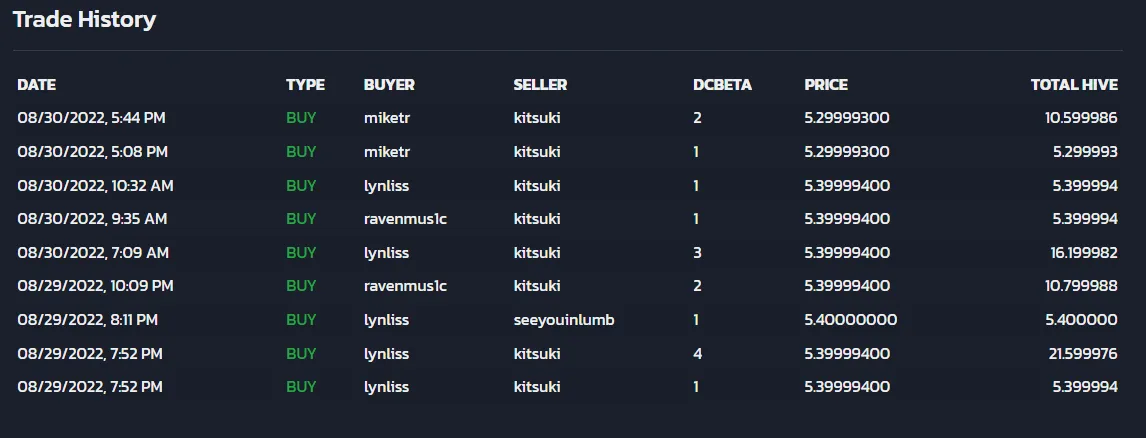
Task: Open seller seeyouinlumb profile
Action: 563,320
